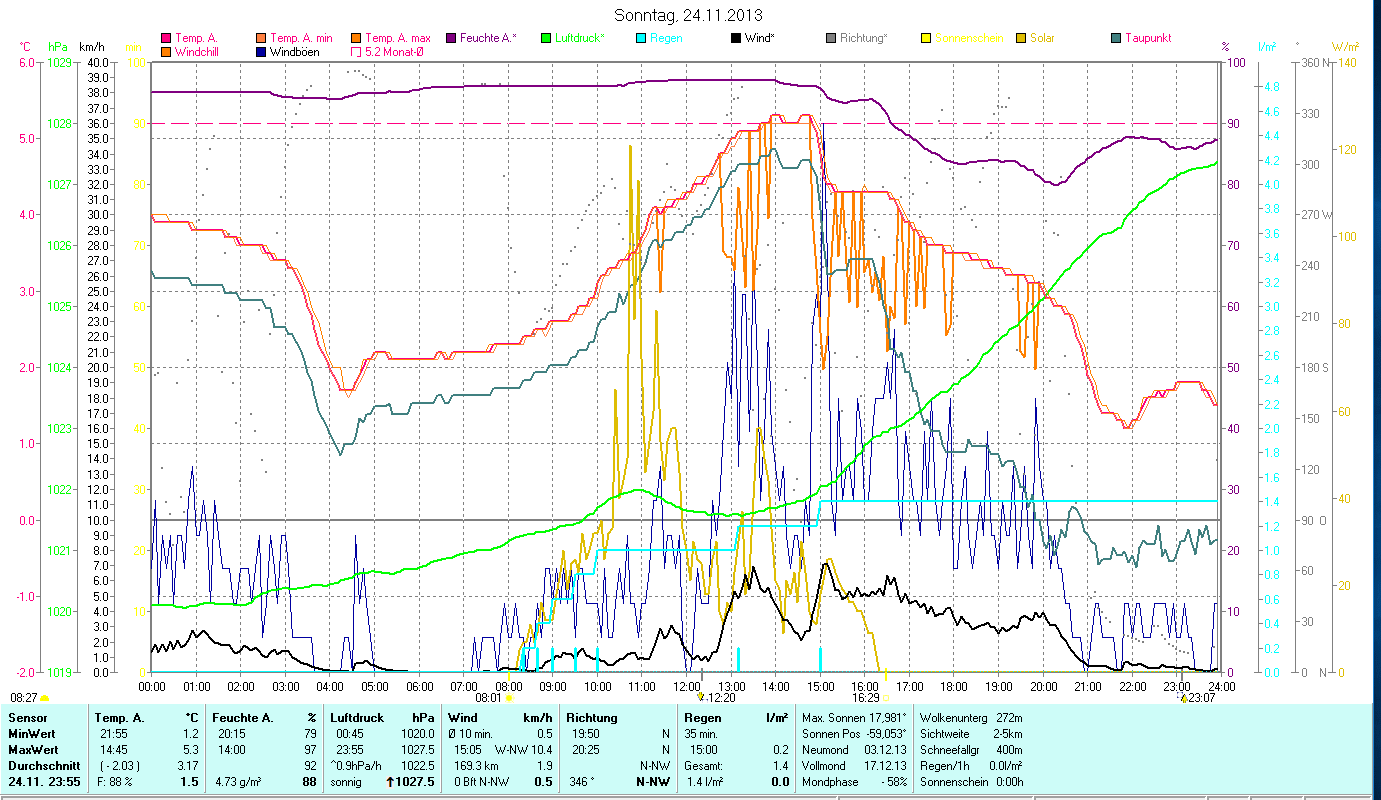This screenshot has height=800, width=1381.
Task: Click the black Wind* legend square
Action: pos(736,39)
